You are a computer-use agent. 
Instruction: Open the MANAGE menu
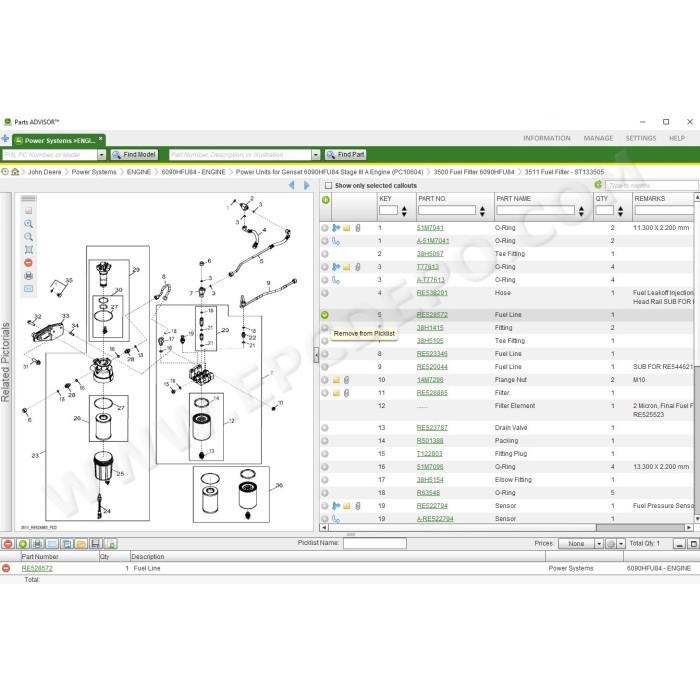click(598, 138)
